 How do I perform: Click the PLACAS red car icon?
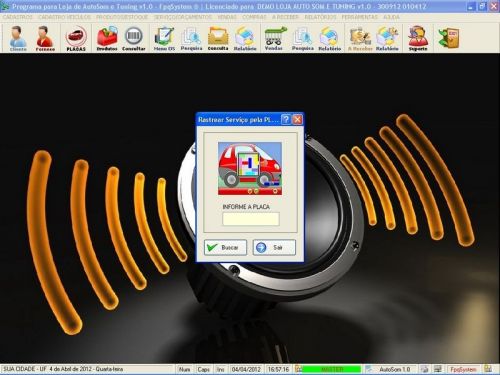pos(76,39)
